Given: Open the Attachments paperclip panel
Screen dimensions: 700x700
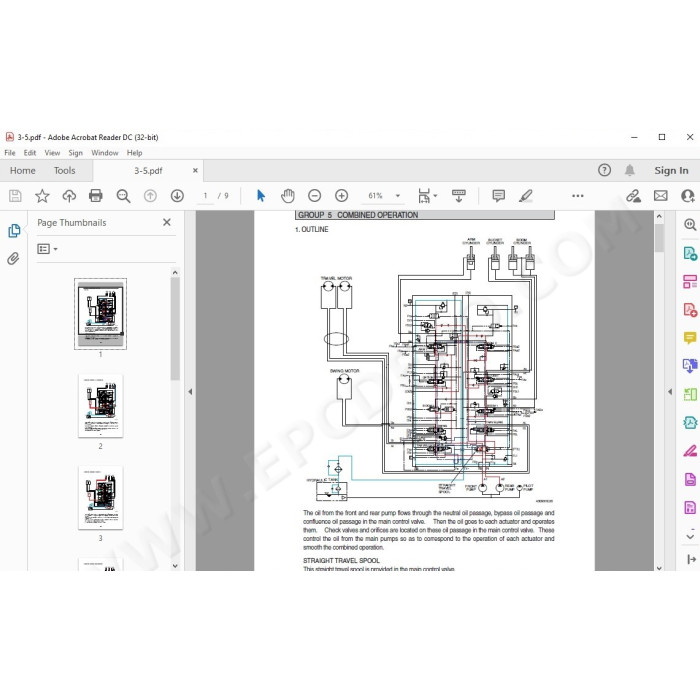Looking at the screenshot, I should [13, 258].
